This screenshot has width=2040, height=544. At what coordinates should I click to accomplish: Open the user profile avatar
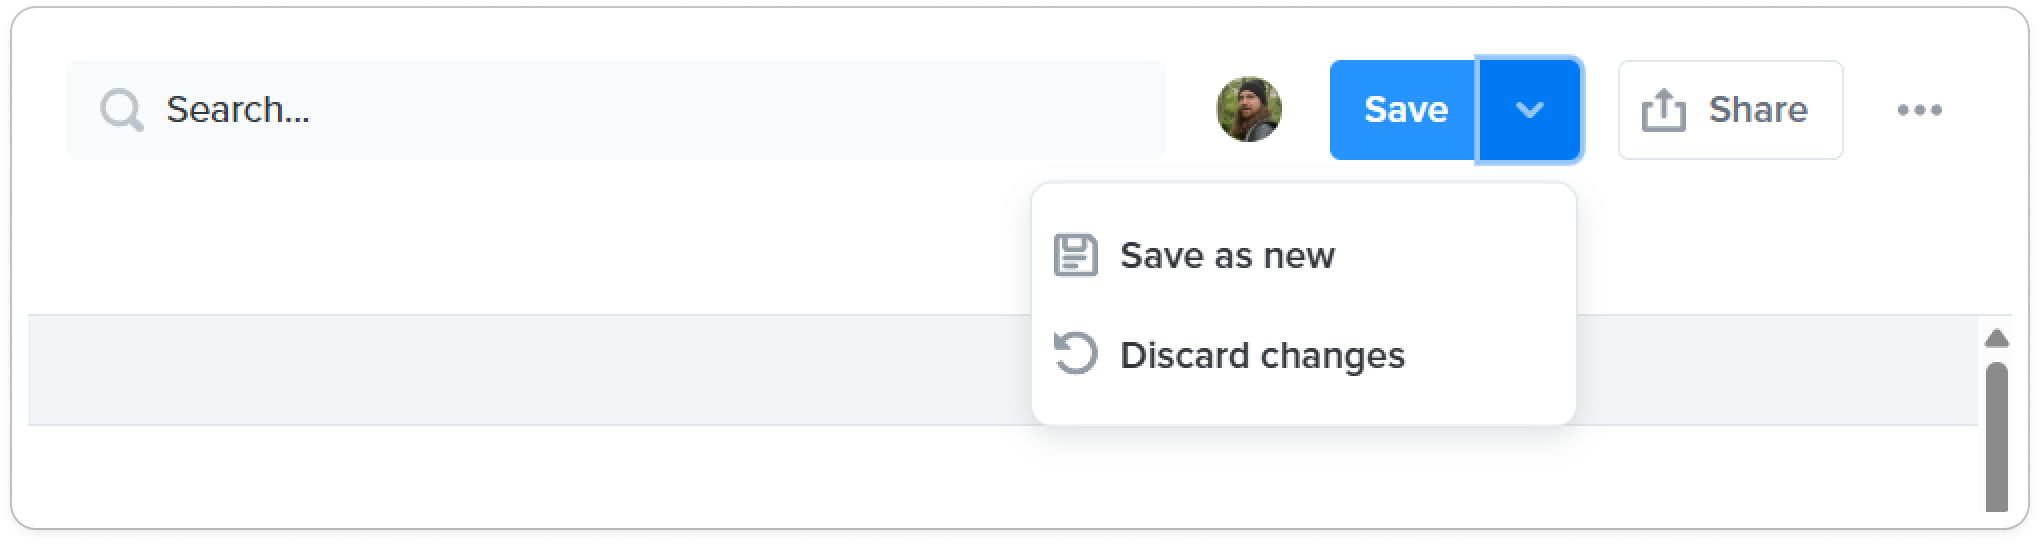[1249, 109]
